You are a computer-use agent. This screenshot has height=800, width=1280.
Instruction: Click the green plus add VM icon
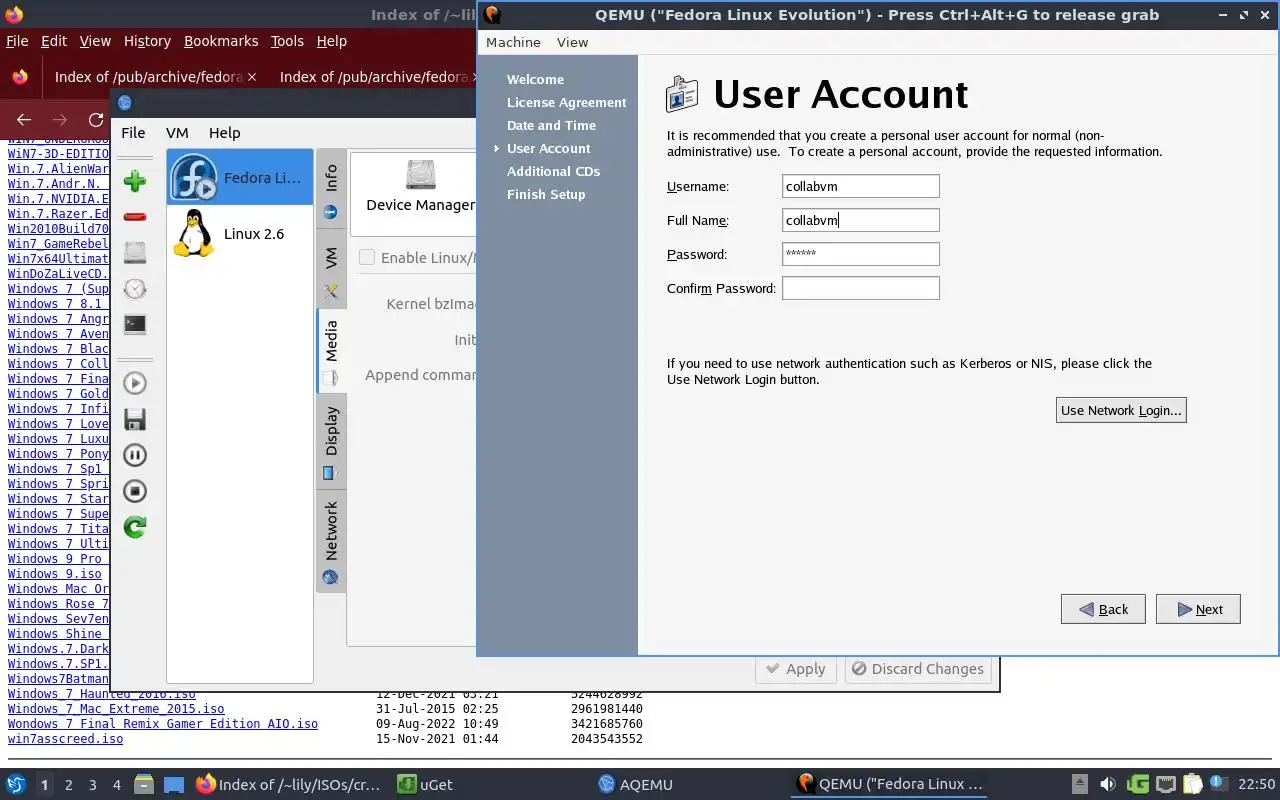(135, 181)
